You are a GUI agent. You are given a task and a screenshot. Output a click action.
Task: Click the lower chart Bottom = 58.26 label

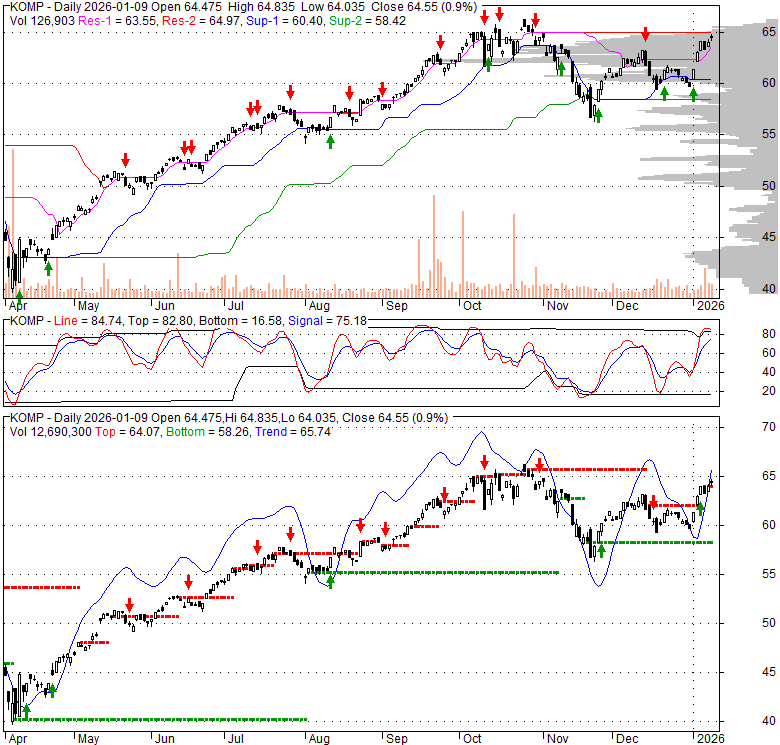click(208, 432)
